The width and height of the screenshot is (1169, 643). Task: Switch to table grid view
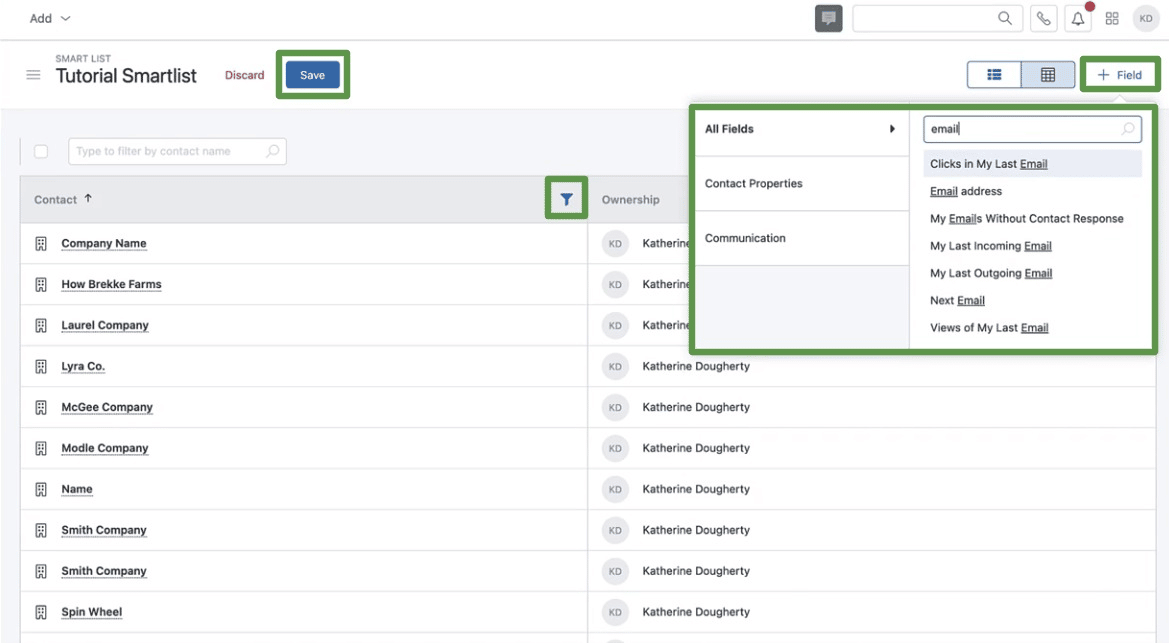click(1047, 75)
